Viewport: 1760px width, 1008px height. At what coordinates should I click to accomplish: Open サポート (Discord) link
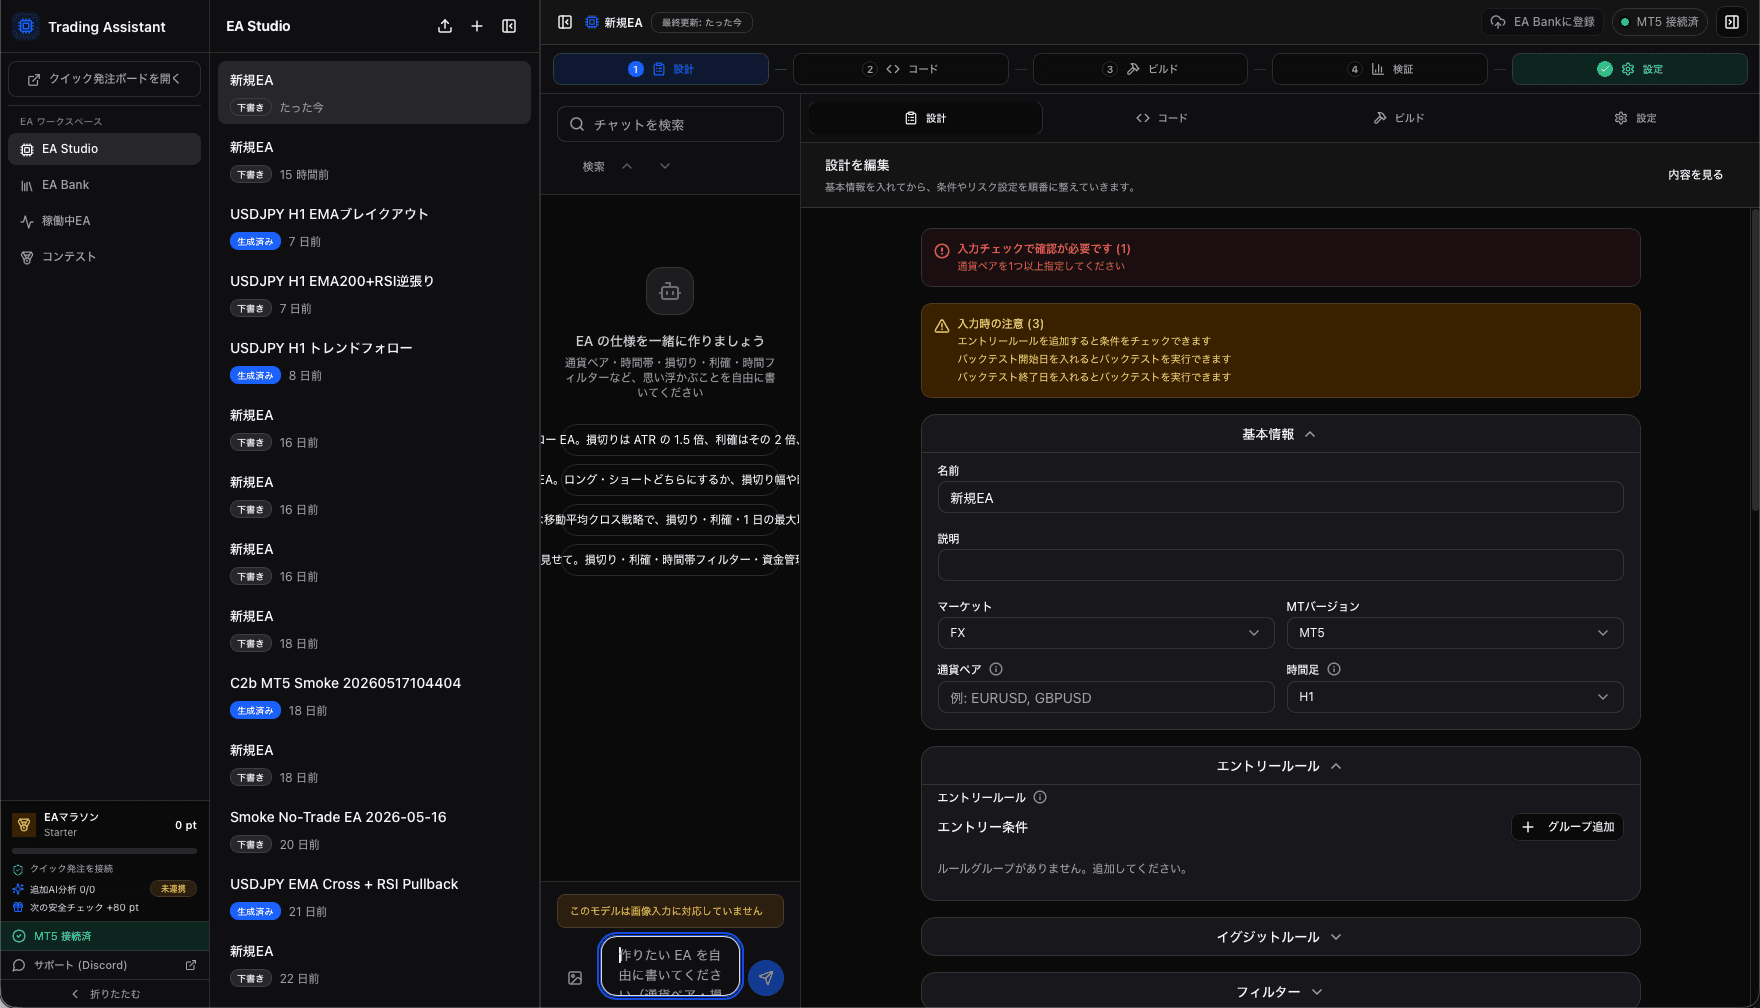[x=105, y=965]
